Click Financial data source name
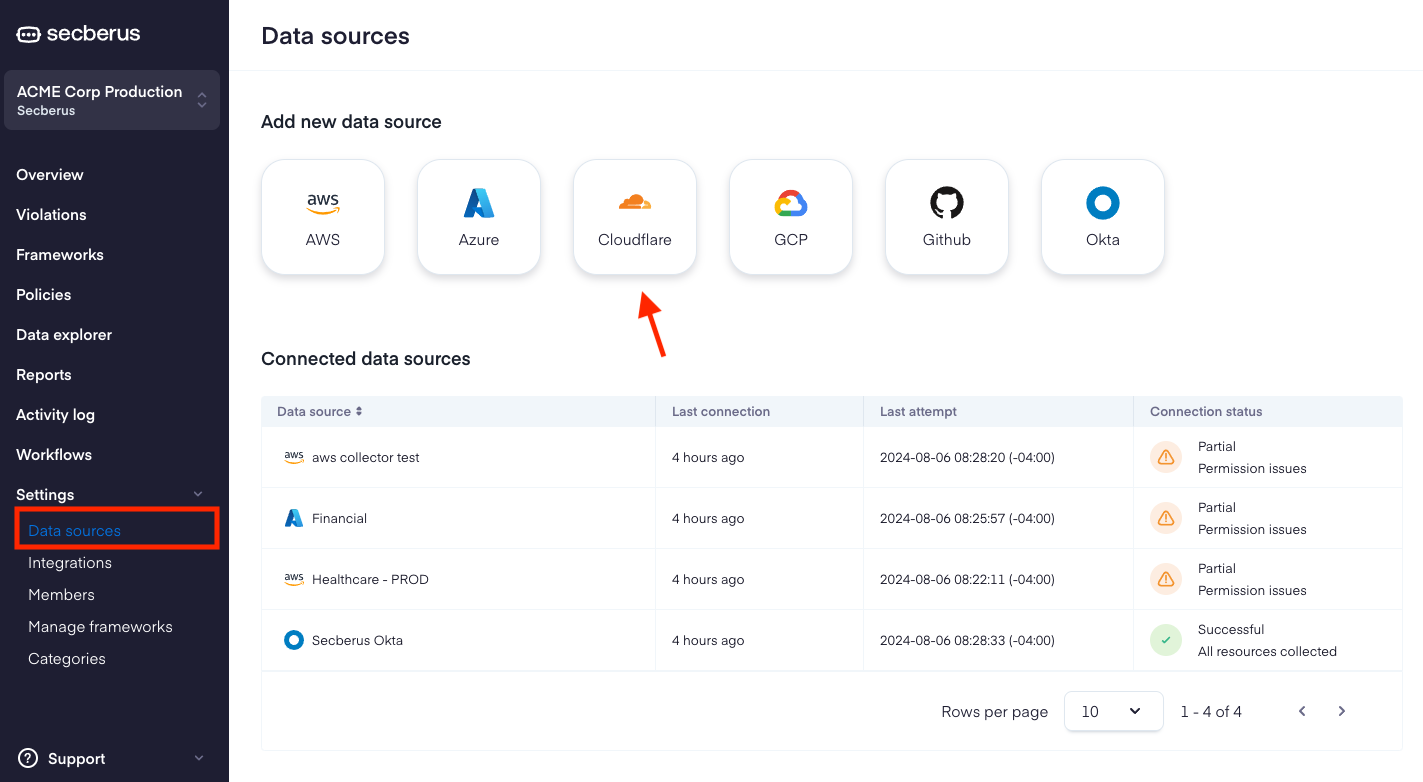 (340, 518)
